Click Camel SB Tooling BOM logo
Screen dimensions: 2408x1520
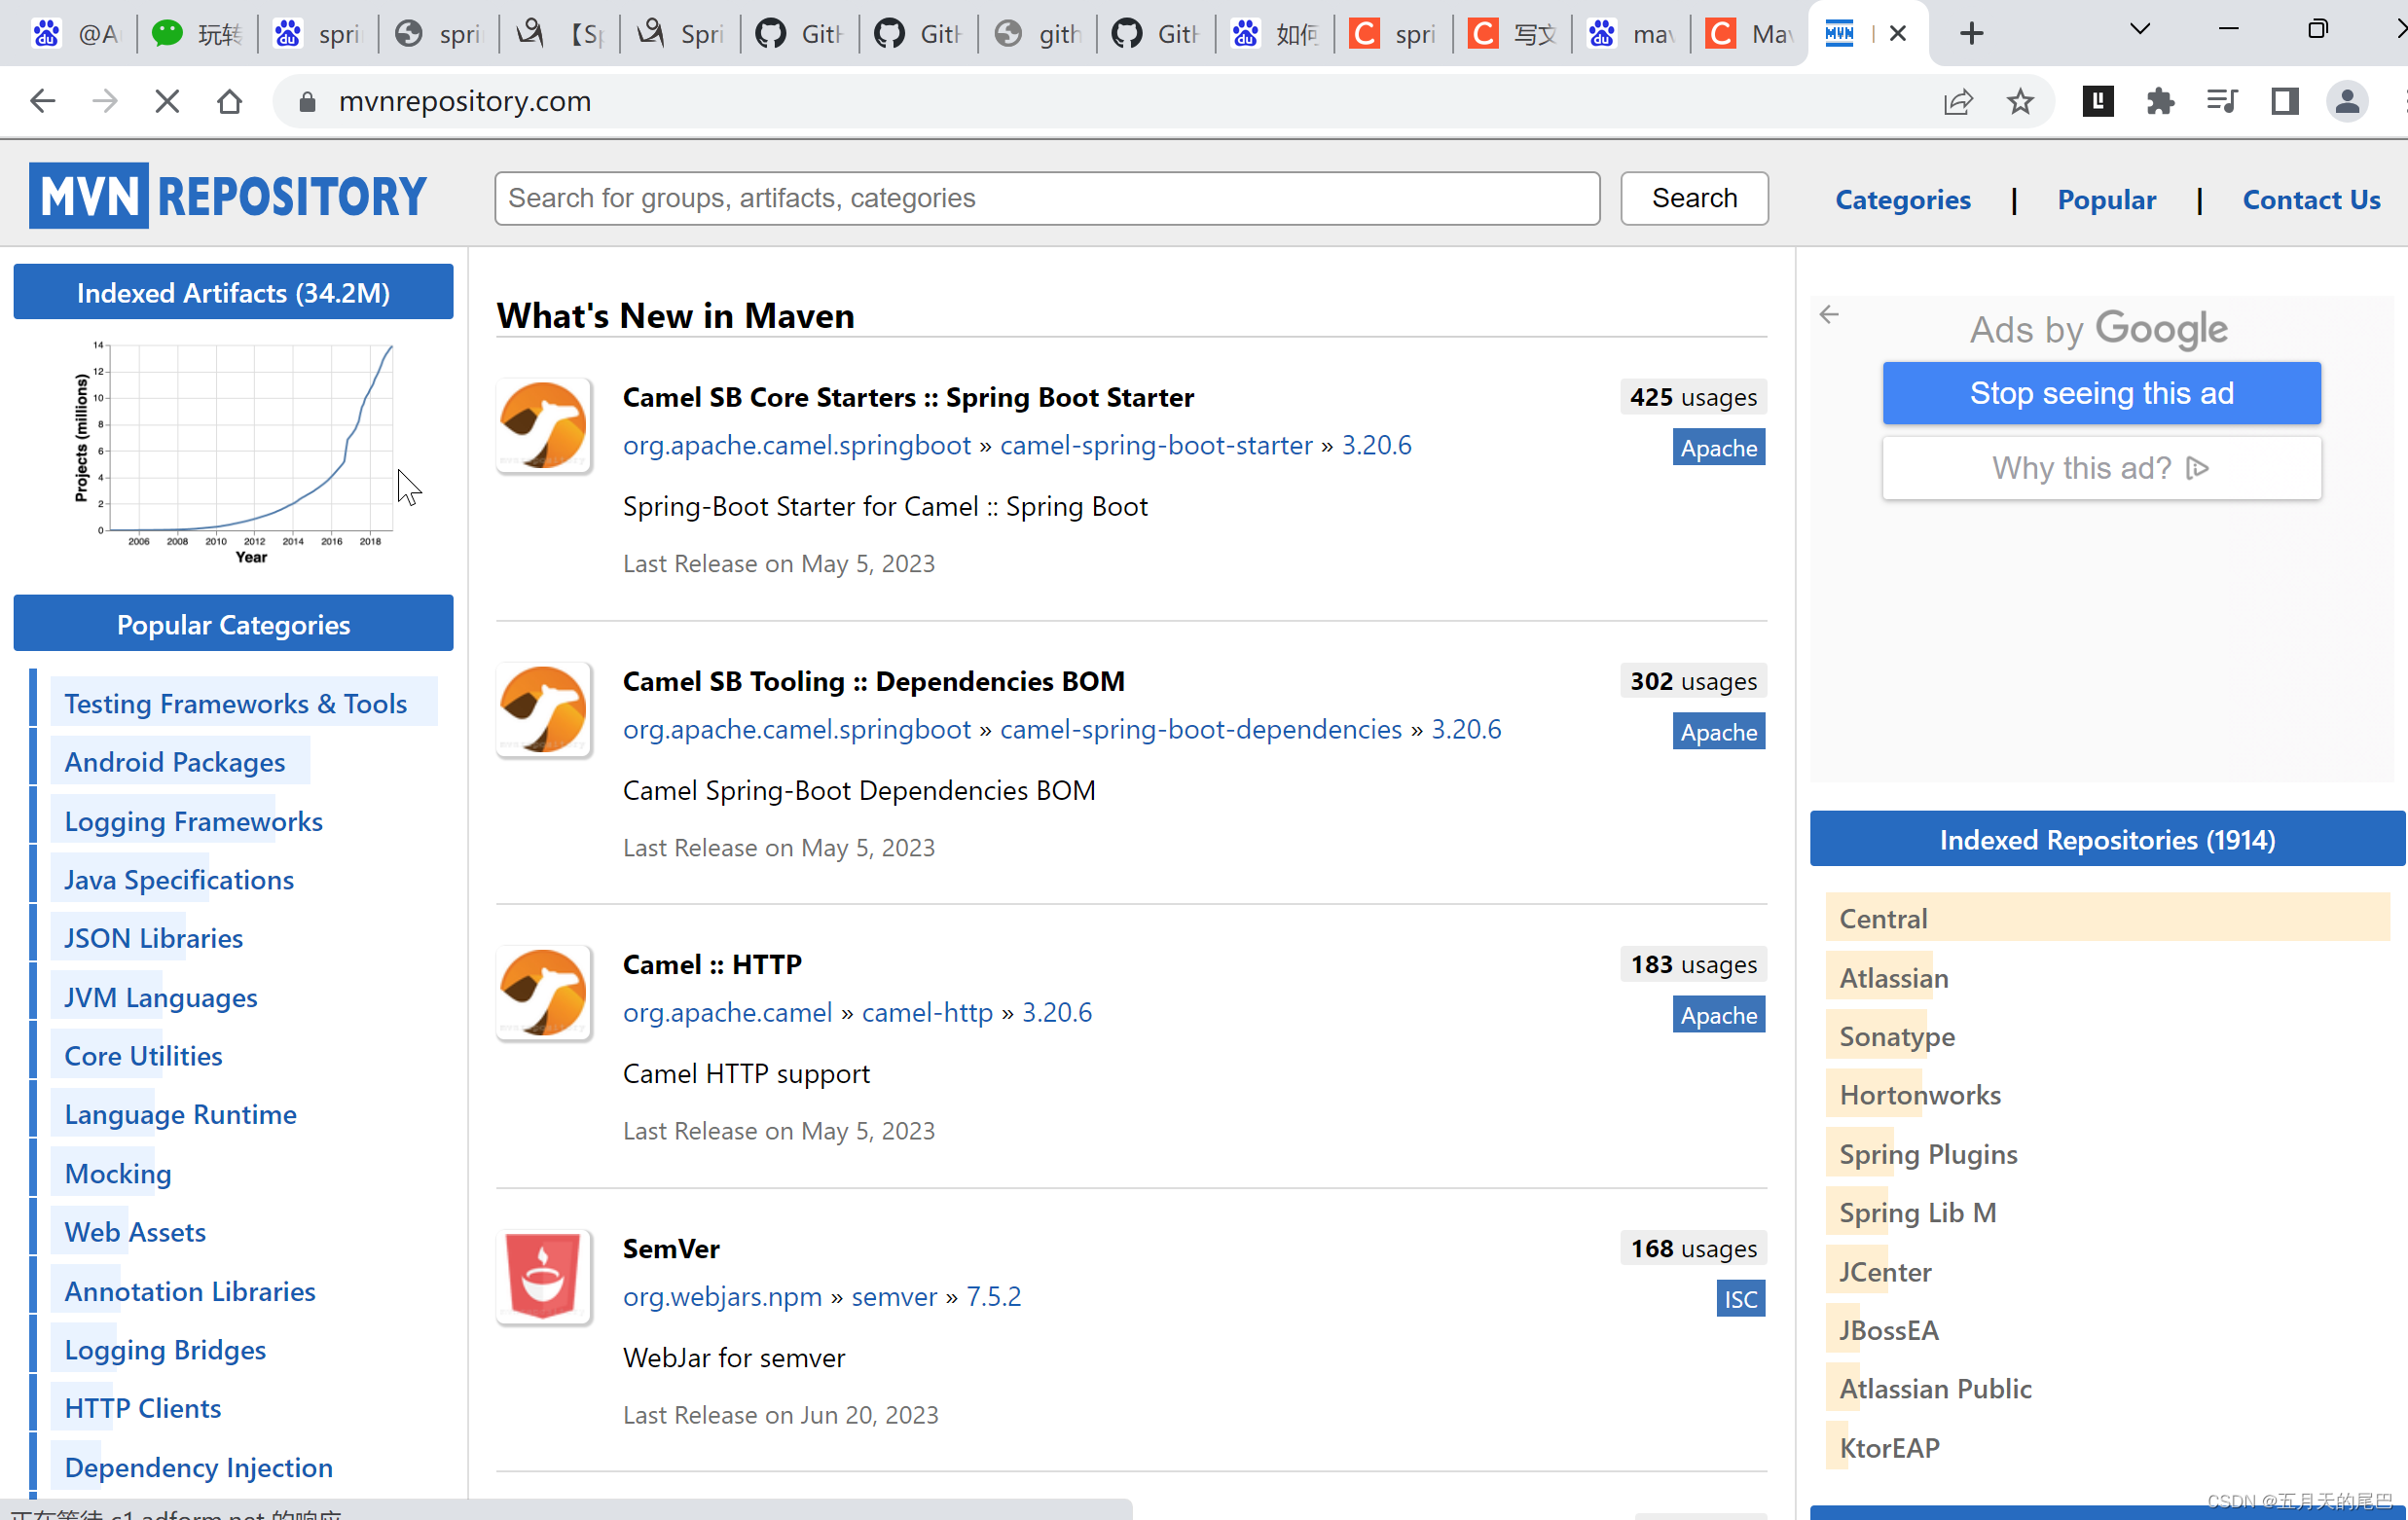[543, 709]
